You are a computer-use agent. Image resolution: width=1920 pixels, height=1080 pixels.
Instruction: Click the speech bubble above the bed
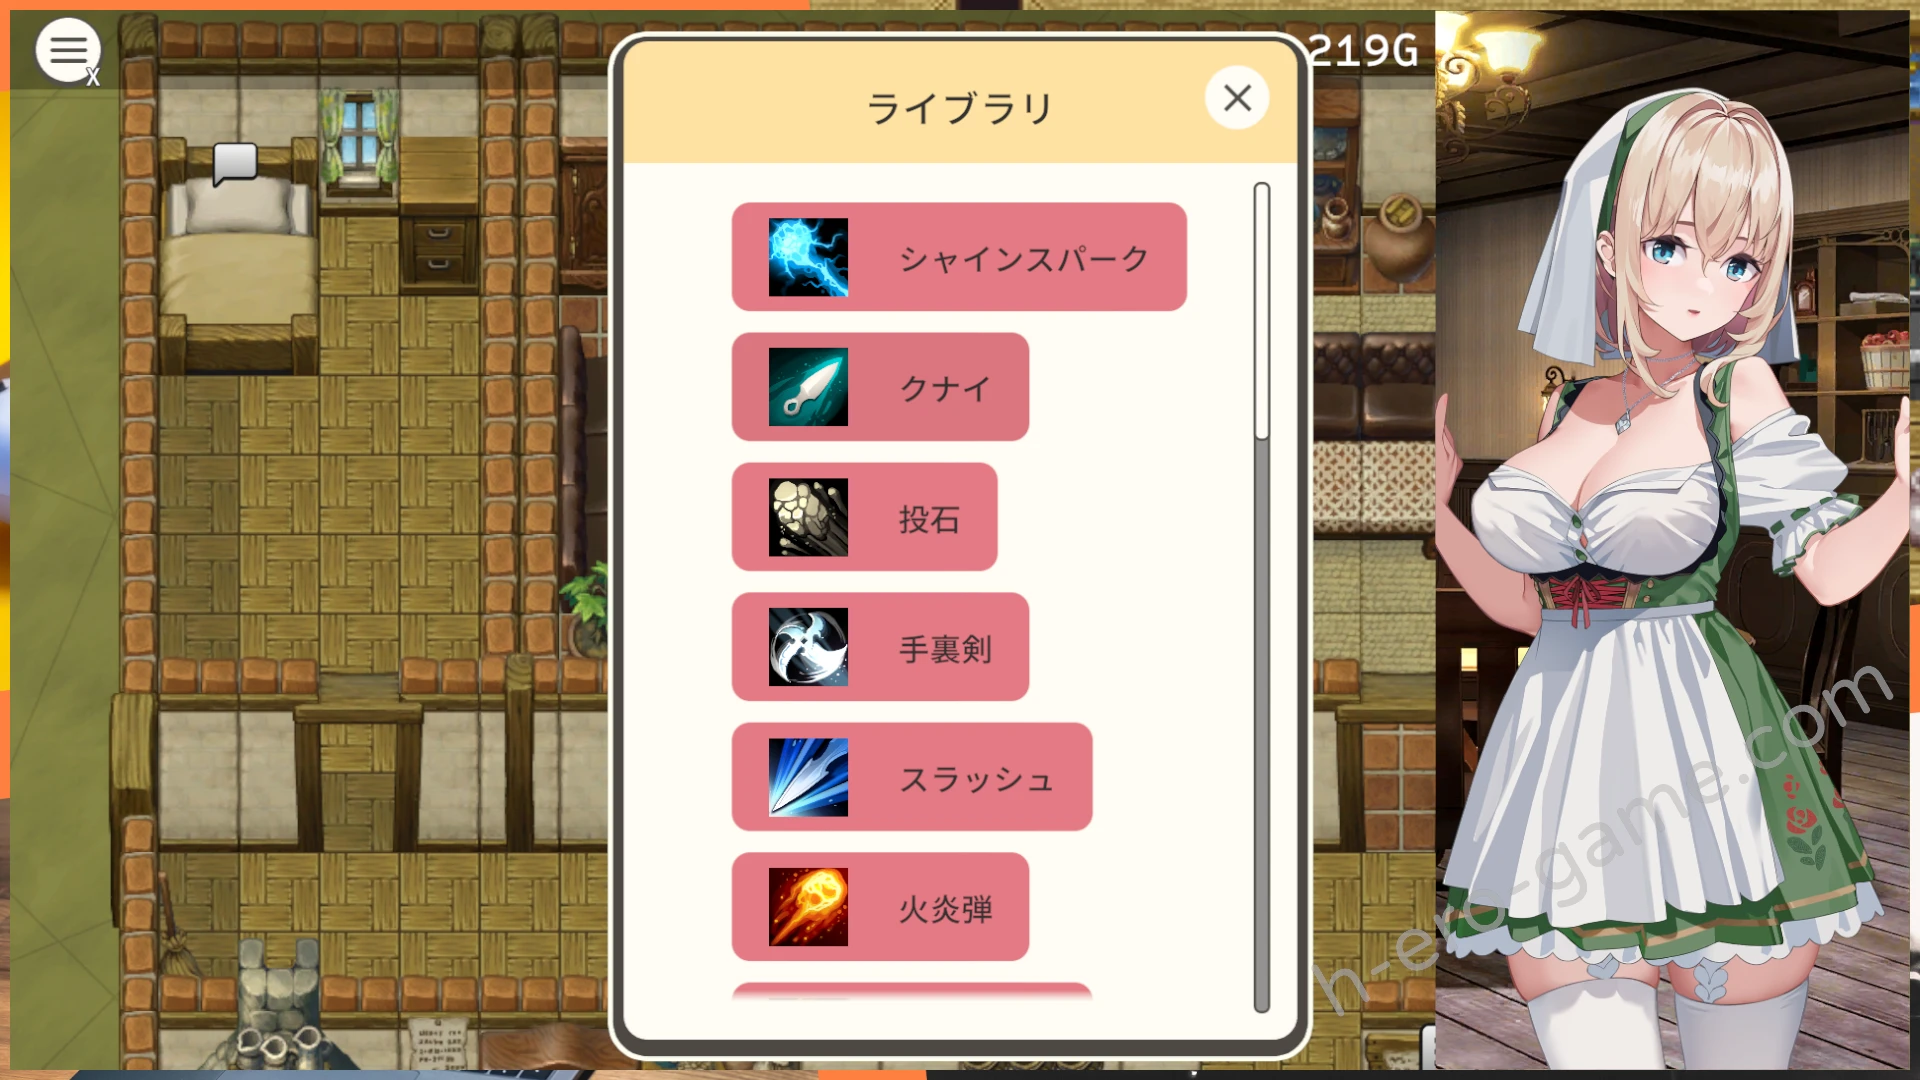[236, 163]
